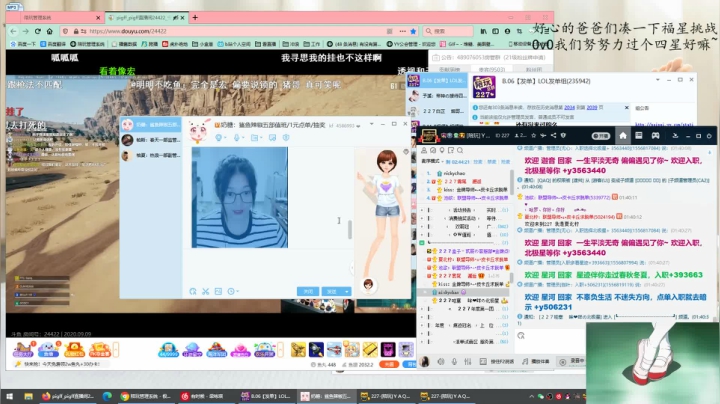Image resolution: width=720 pixels, height=404 pixels.
Task: Open the 2034 link in group notice
Action: [x=569, y=107]
